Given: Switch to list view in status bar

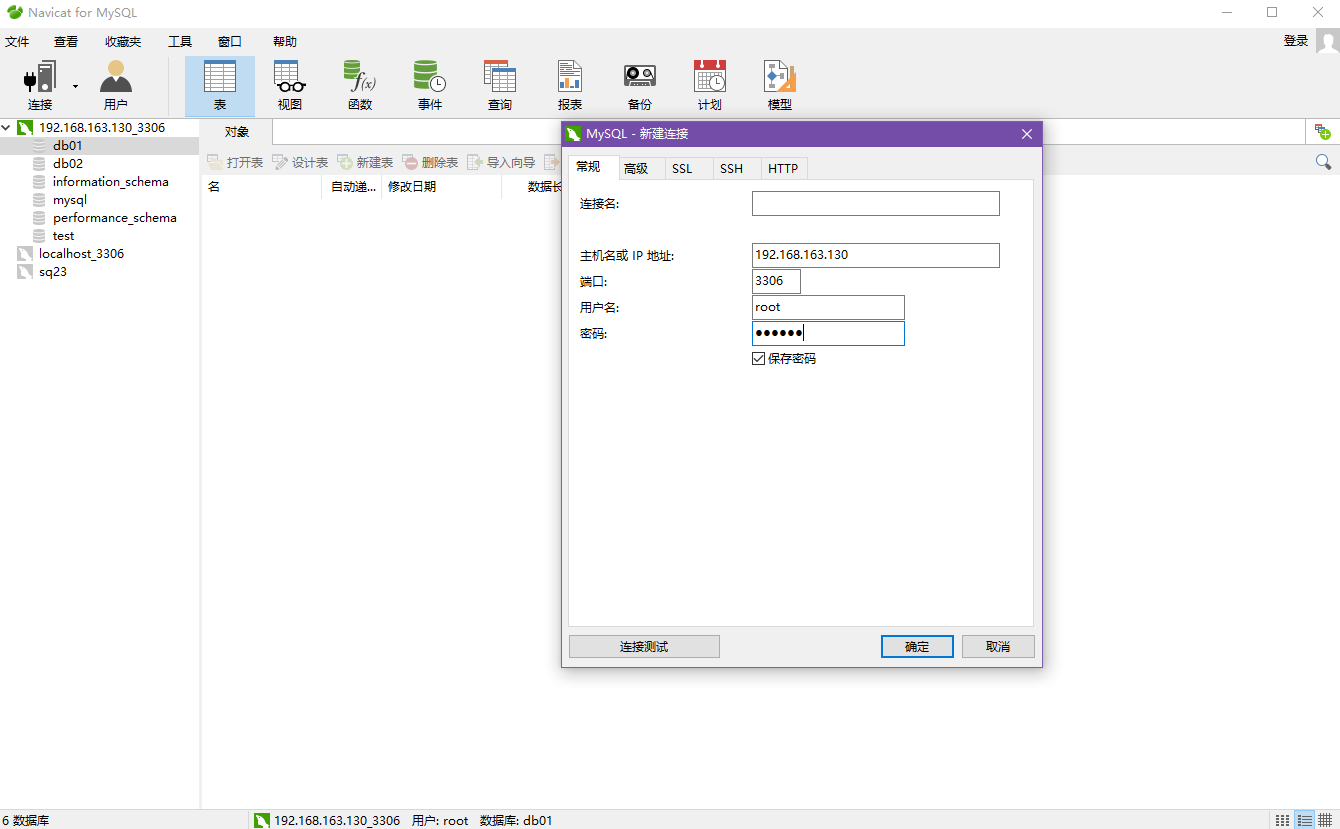Looking at the screenshot, I should coord(1304,820).
